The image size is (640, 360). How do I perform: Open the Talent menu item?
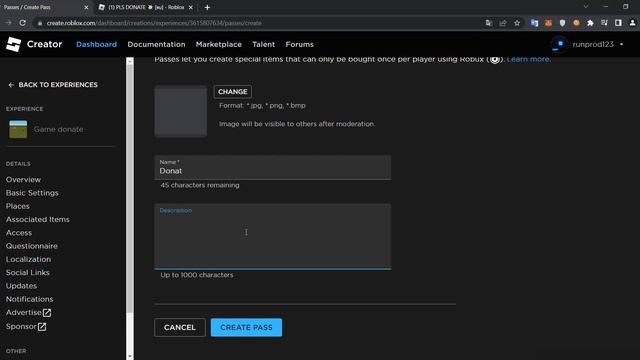tap(264, 44)
